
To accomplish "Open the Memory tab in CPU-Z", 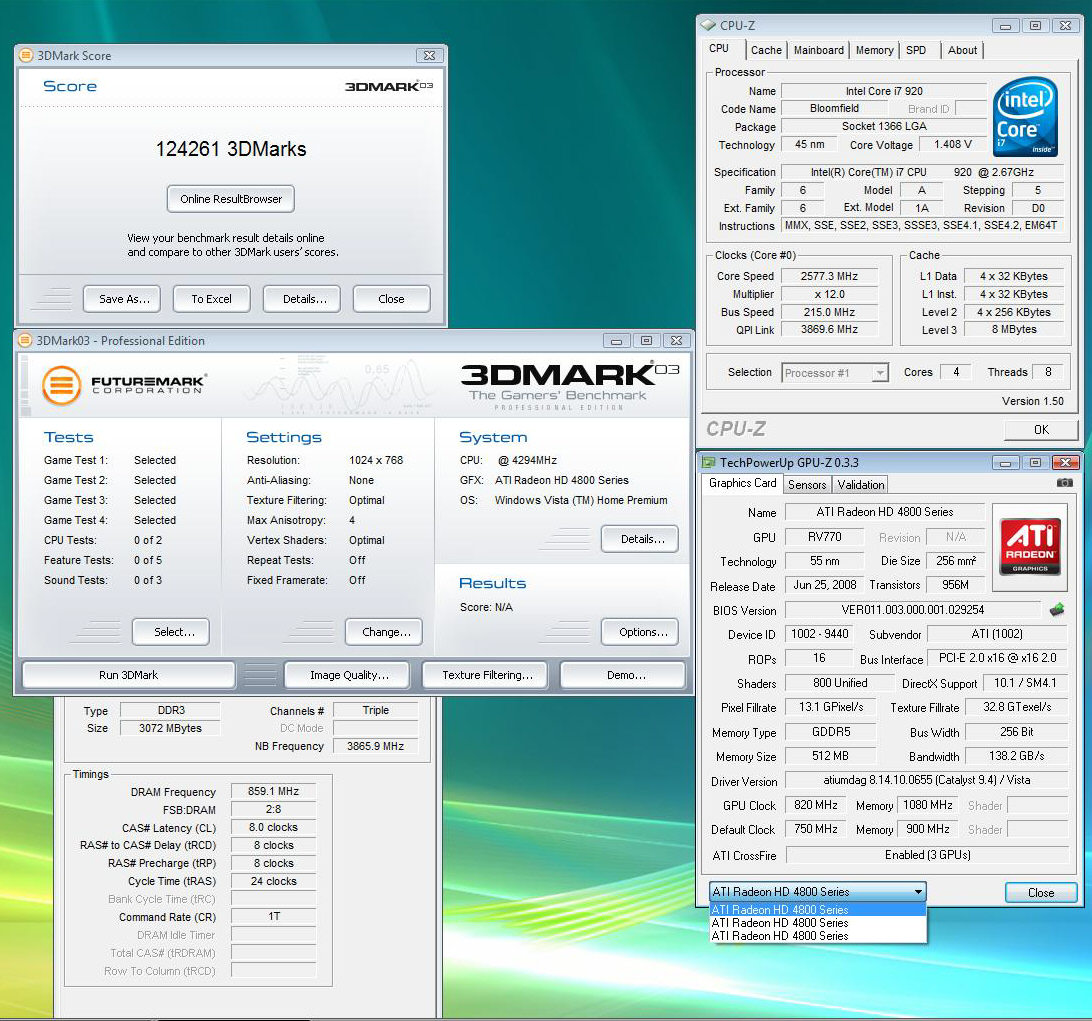I will [x=874, y=50].
